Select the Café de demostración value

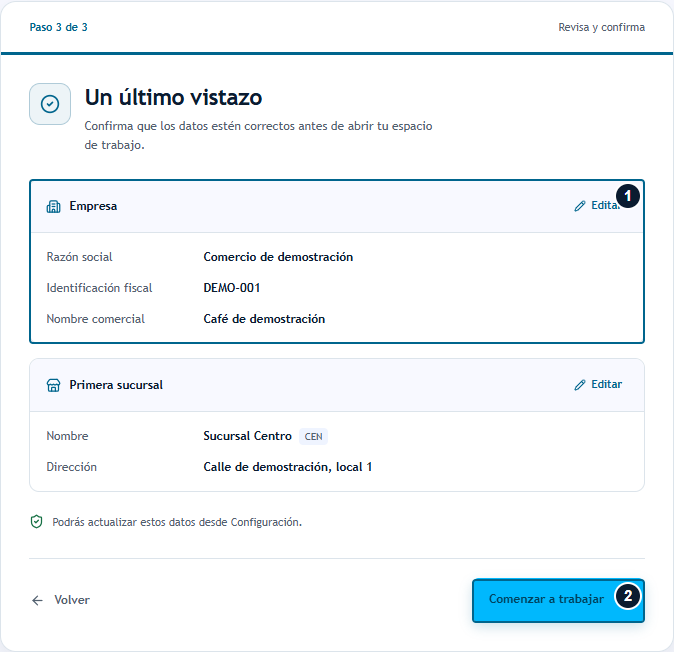point(264,319)
